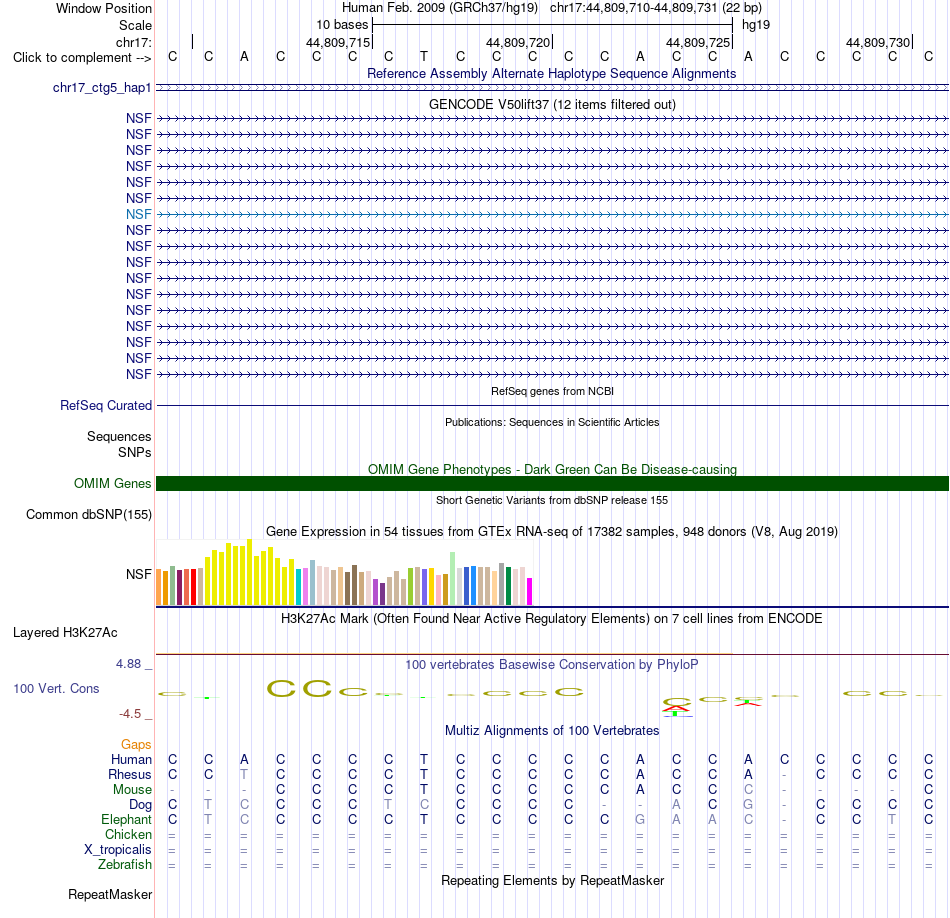950x918 pixels.
Task: Click the -4.5 lower conservation scale value
Action: tap(130, 714)
